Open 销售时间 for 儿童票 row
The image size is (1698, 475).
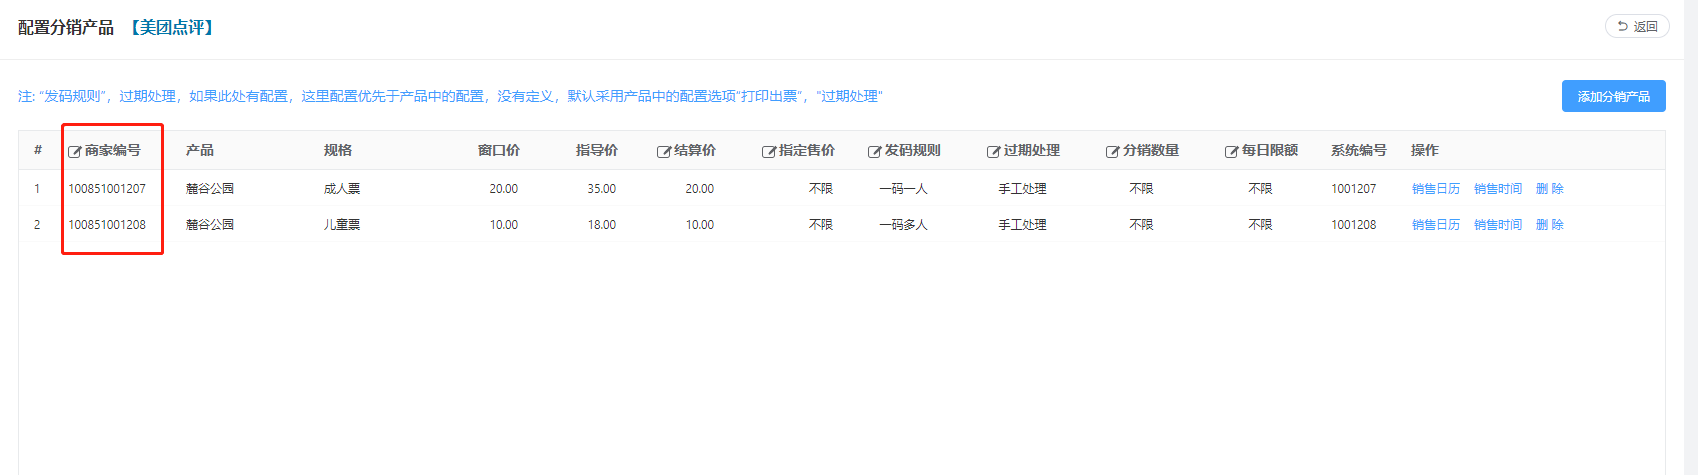point(1497,225)
